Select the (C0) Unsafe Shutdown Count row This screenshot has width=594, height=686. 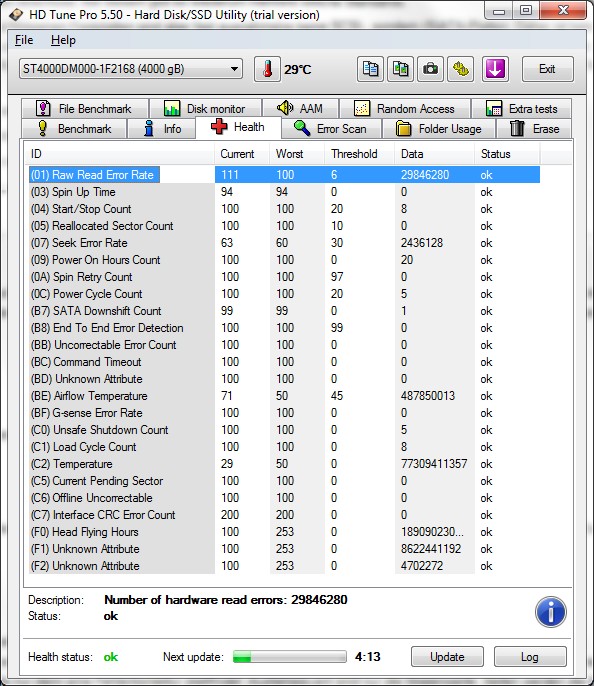[x=284, y=430]
